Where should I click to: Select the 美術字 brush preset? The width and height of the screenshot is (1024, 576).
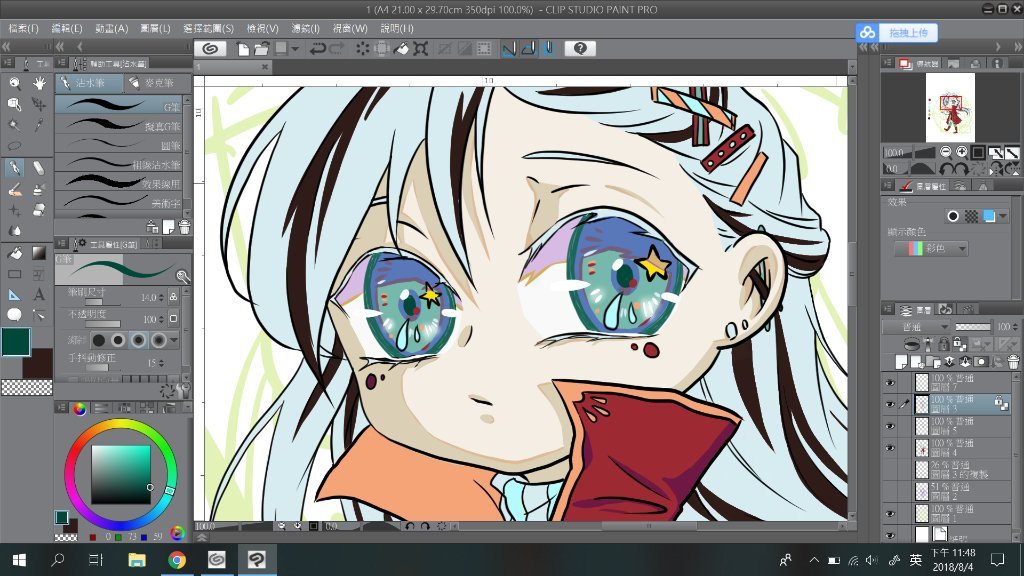(120, 202)
